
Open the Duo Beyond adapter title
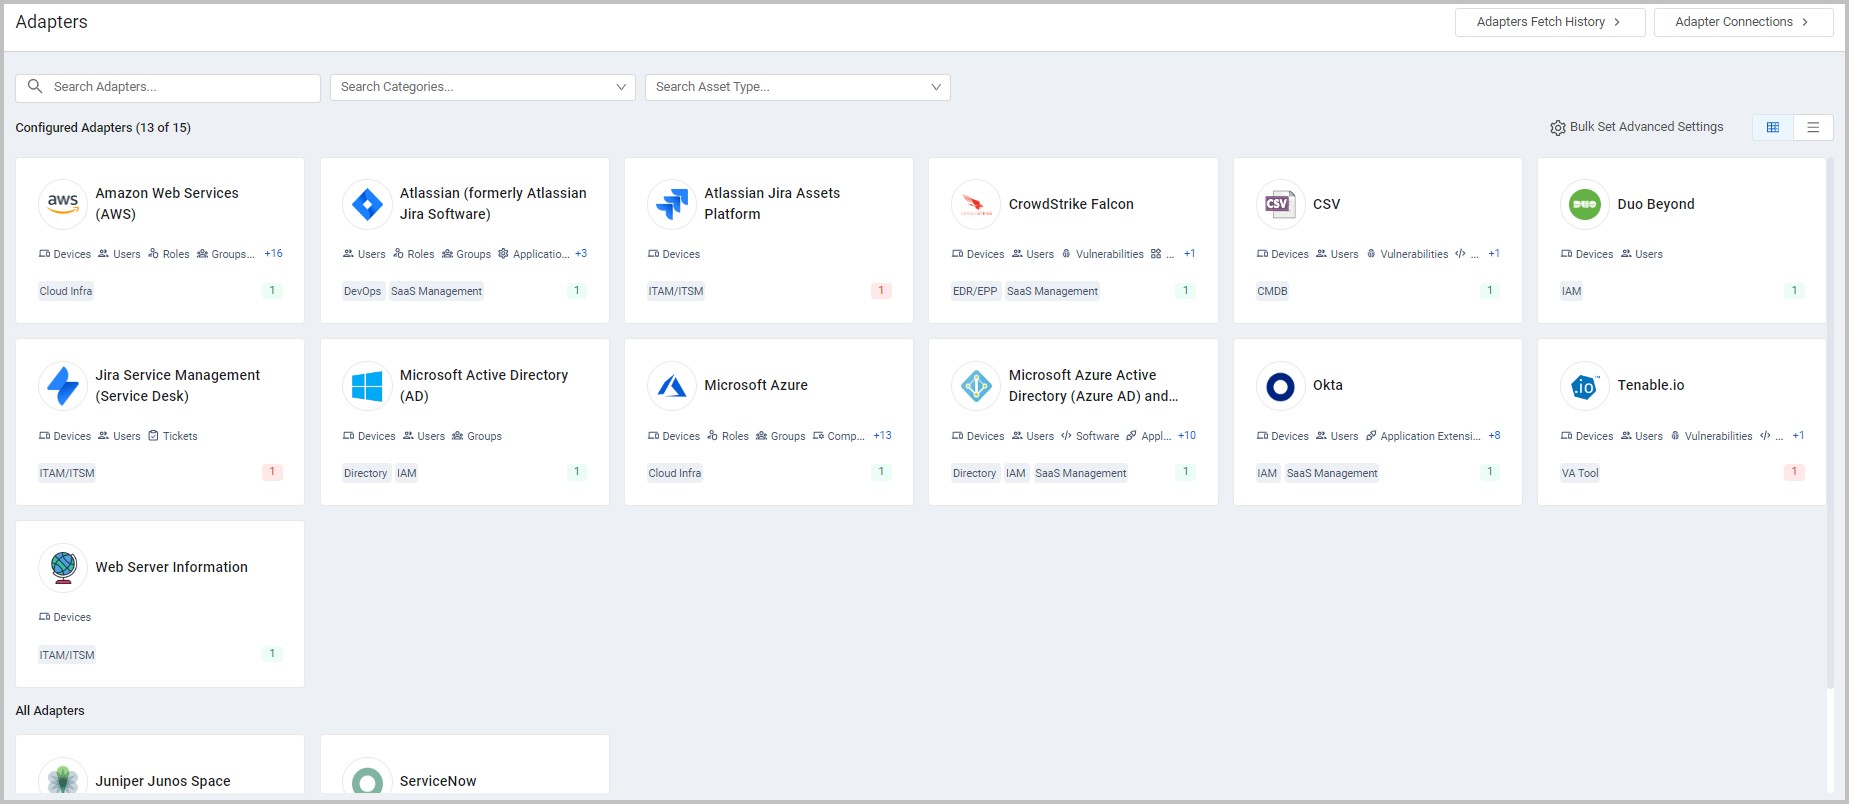pyautogui.click(x=1656, y=204)
